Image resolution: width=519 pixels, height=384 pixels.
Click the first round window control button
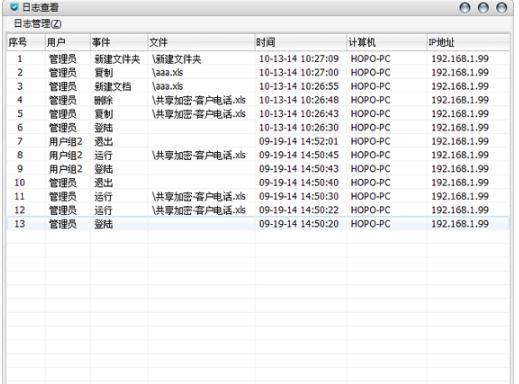click(465, 8)
